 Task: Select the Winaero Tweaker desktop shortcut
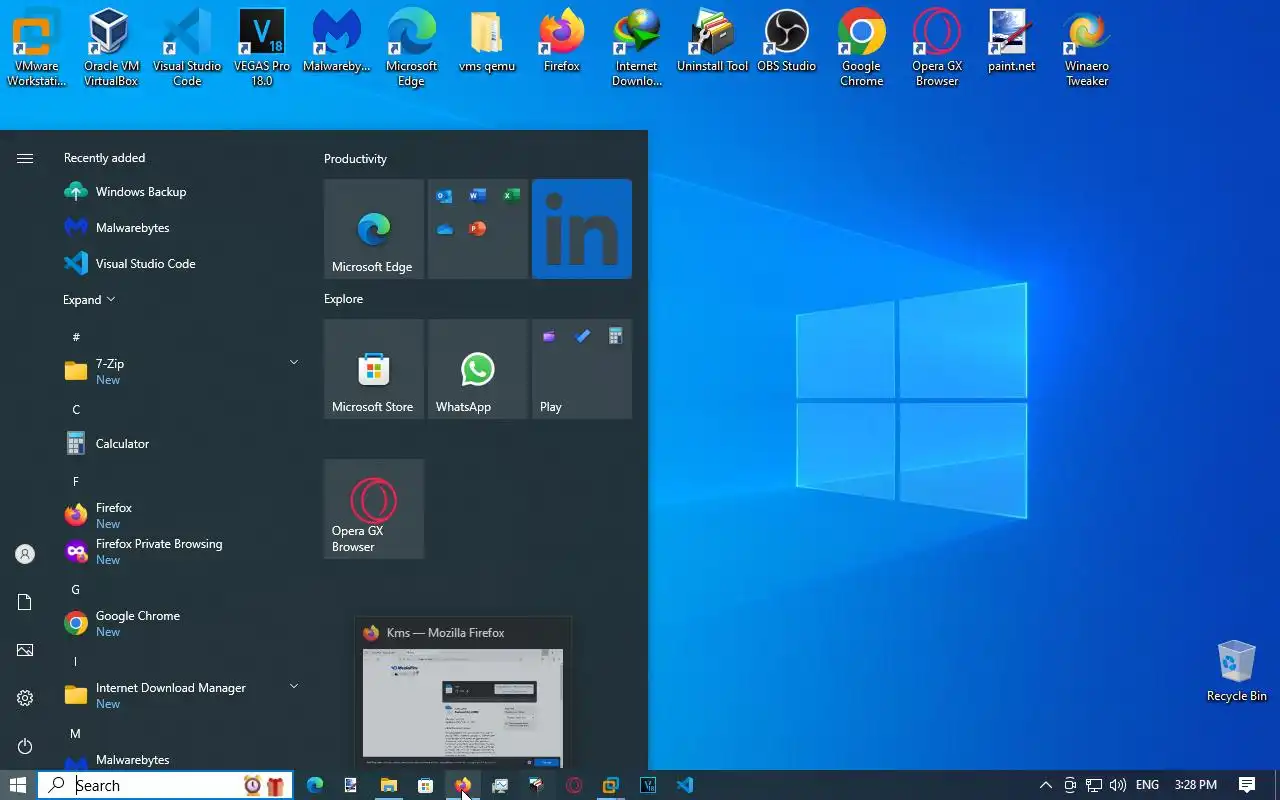coord(1087,47)
